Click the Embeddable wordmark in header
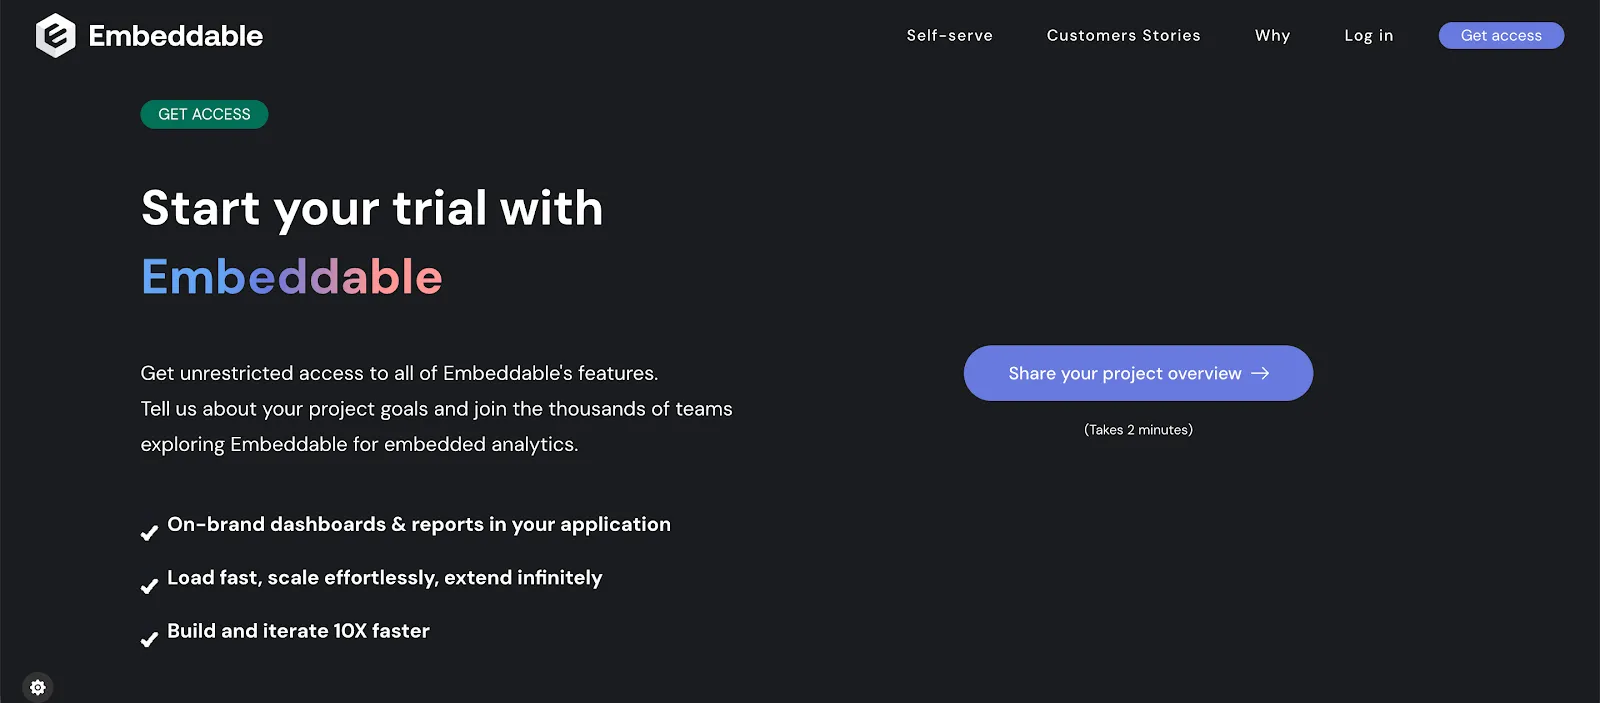 click(x=176, y=36)
